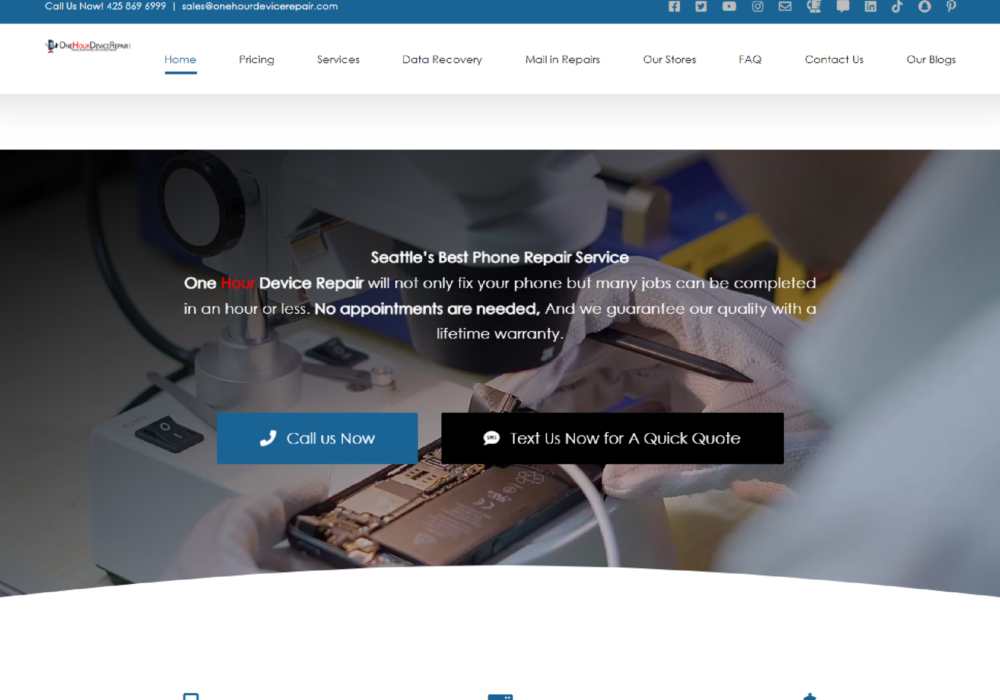
Task: Click the Call us Now button
Action: tap(317, 438)
